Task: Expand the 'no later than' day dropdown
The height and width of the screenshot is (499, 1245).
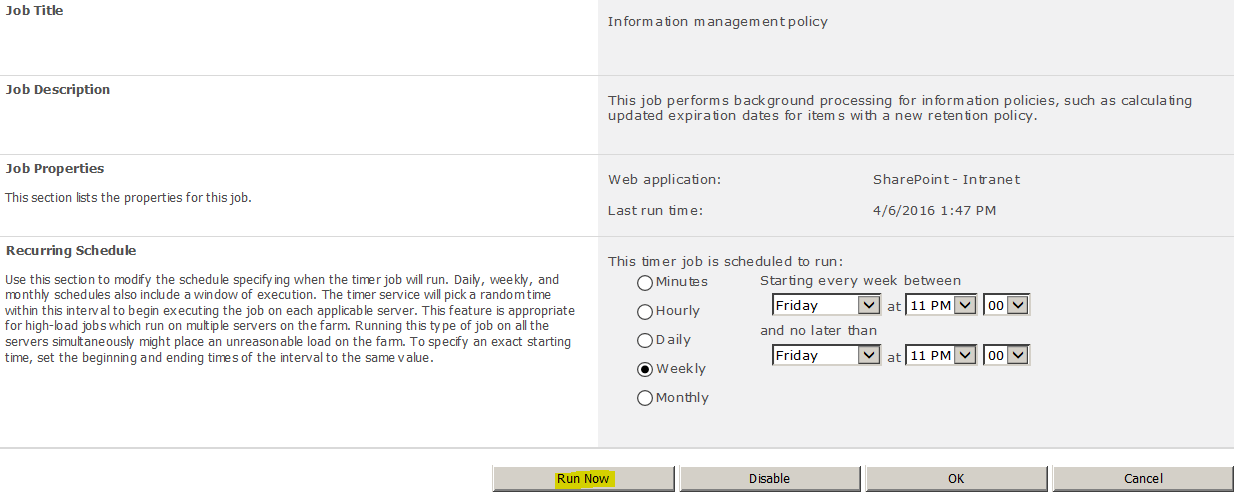Action: pyautogui.click(x=826, y=355)
